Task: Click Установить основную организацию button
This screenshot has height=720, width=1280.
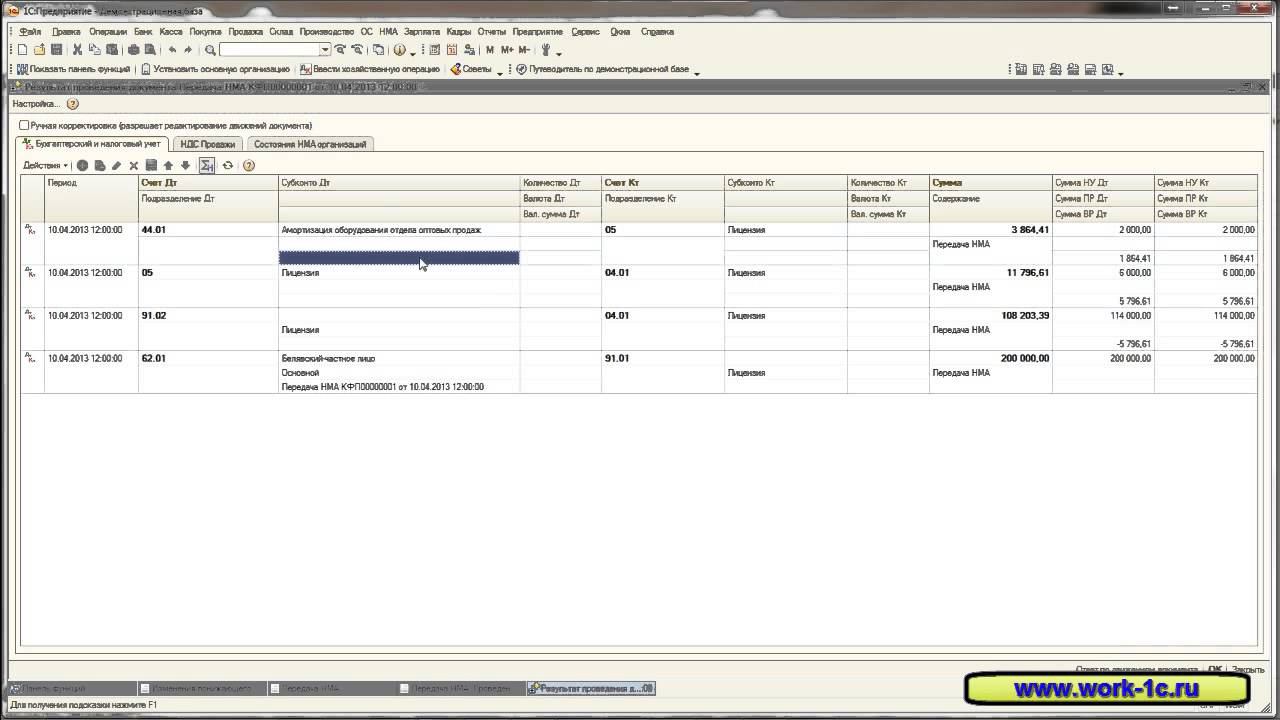Action: tap(215, 69)
